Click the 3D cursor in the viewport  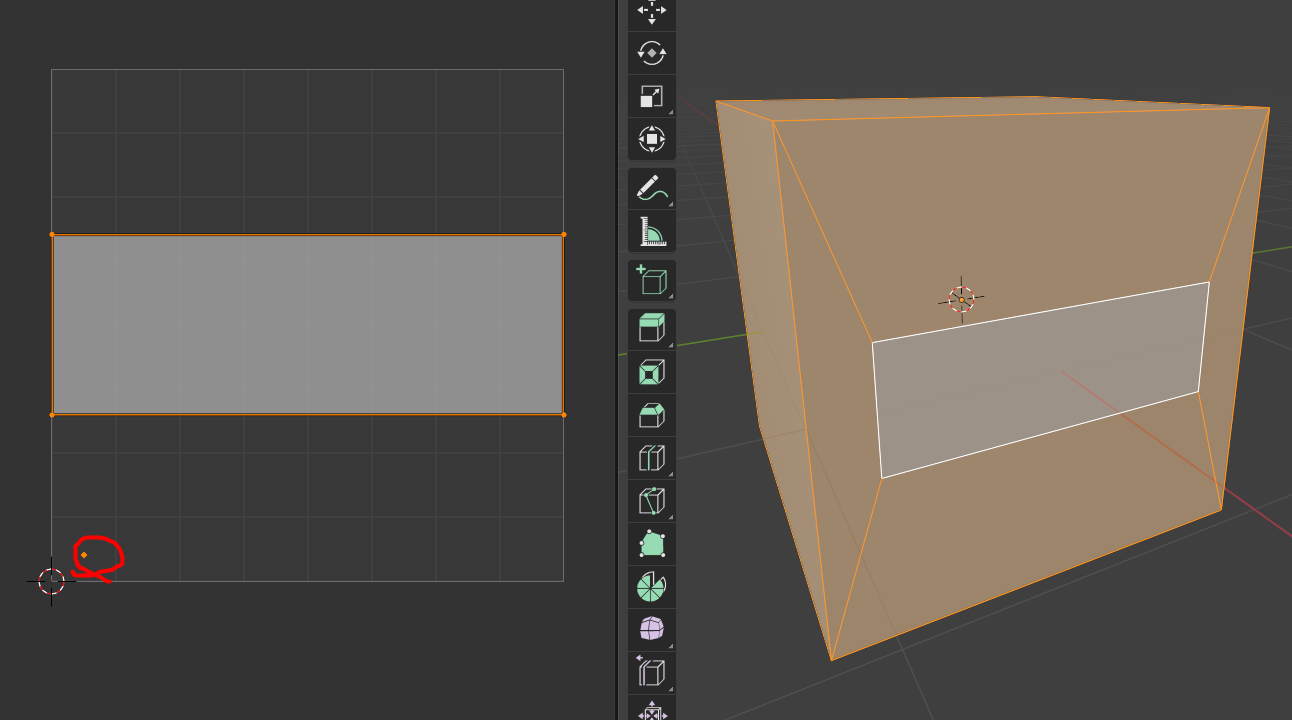(961, 299)
